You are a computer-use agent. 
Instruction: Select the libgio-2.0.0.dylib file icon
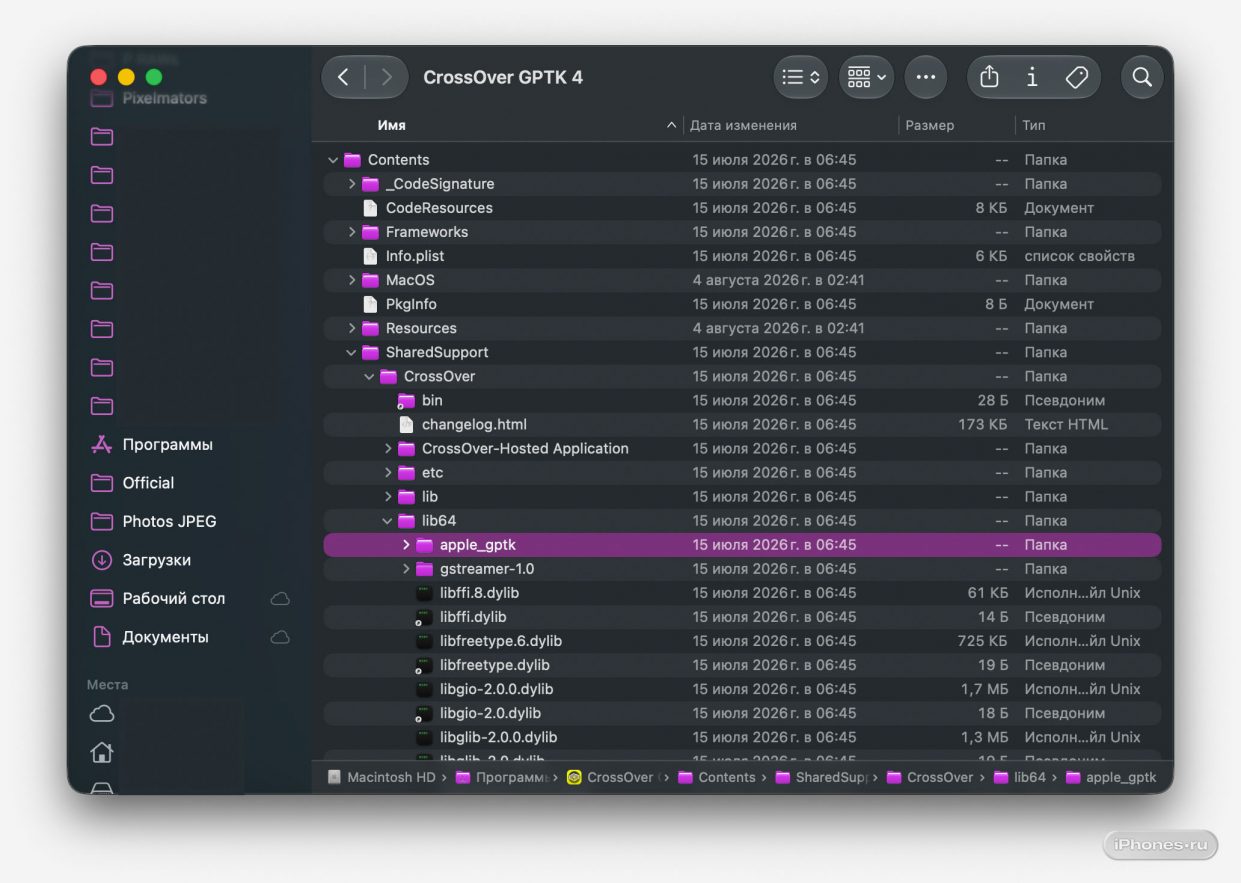point(424,689)
